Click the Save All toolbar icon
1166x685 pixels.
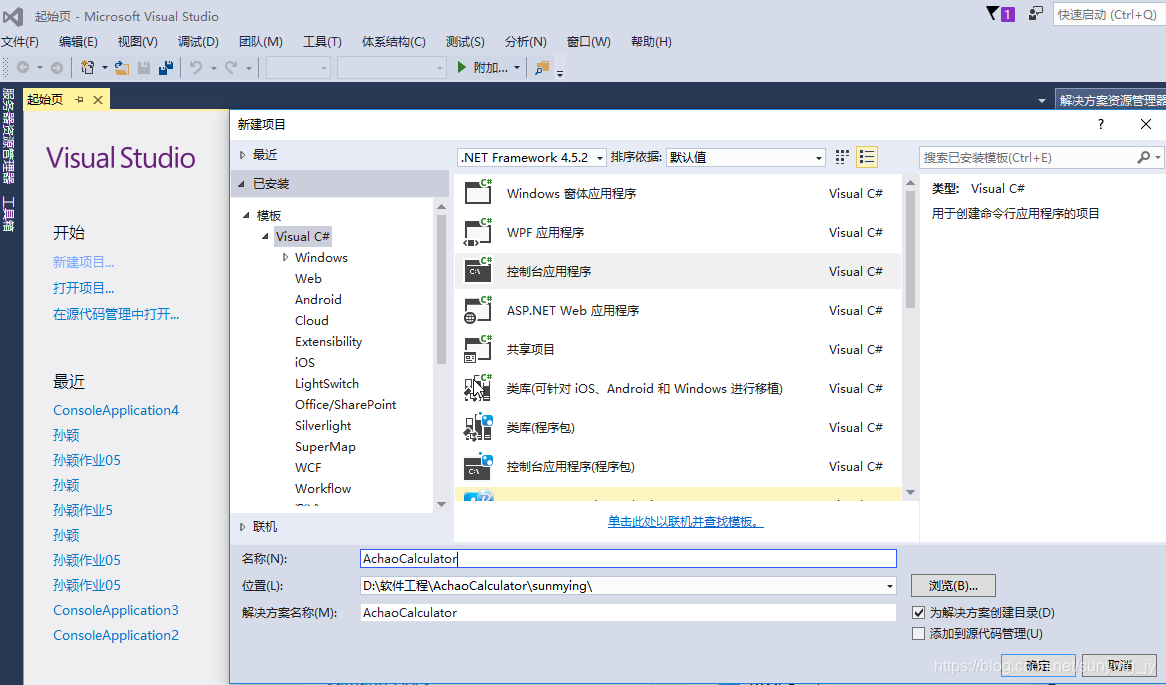click(x=166, y=68)
